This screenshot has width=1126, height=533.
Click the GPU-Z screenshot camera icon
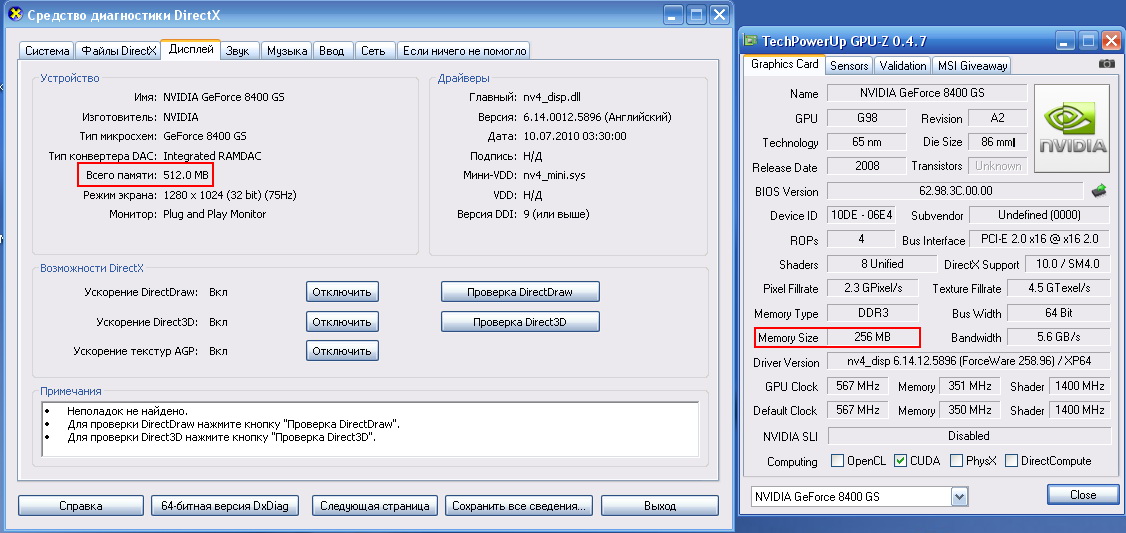click(1106, 64)
